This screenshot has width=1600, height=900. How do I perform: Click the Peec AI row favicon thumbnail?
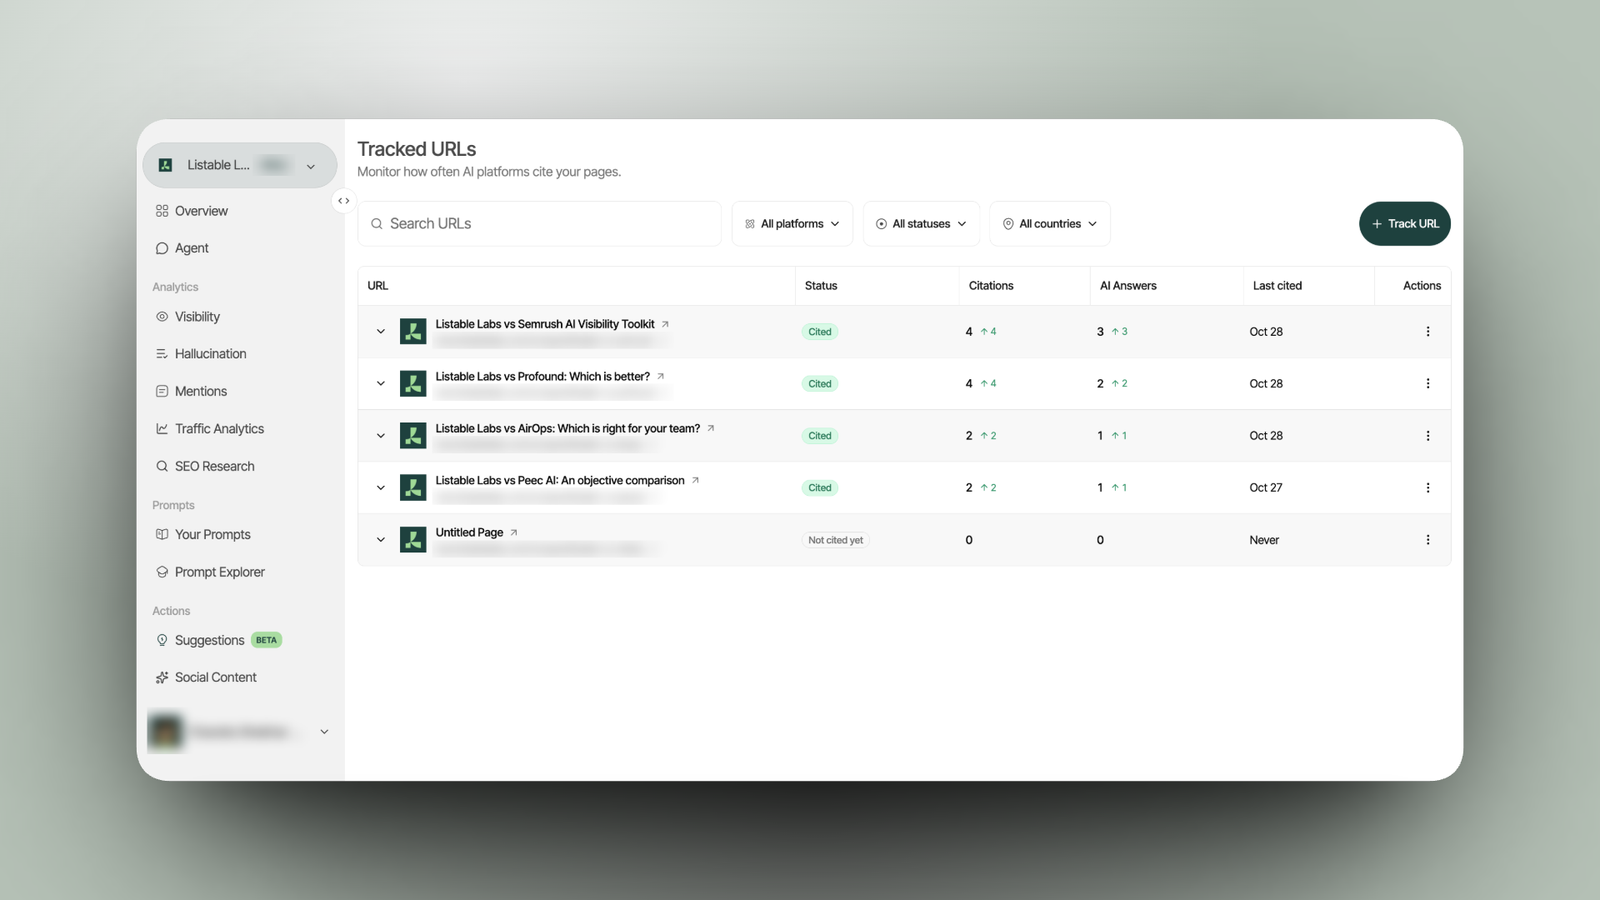pyautogui.click(x=413, y=488)
